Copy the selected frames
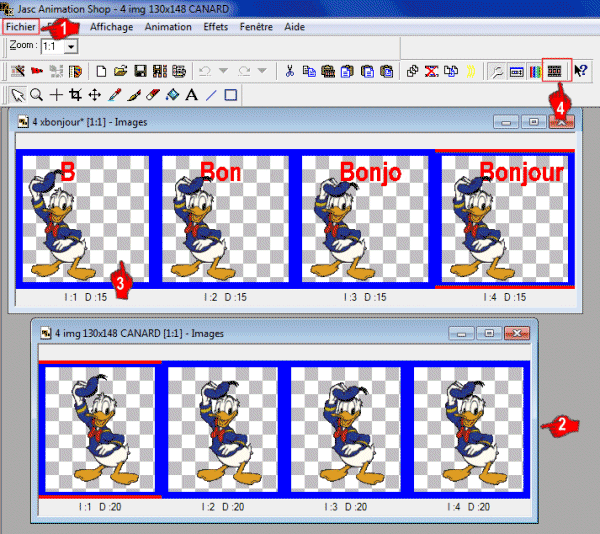Viewport: 600px width, 534px height. [x=309, y=71]
